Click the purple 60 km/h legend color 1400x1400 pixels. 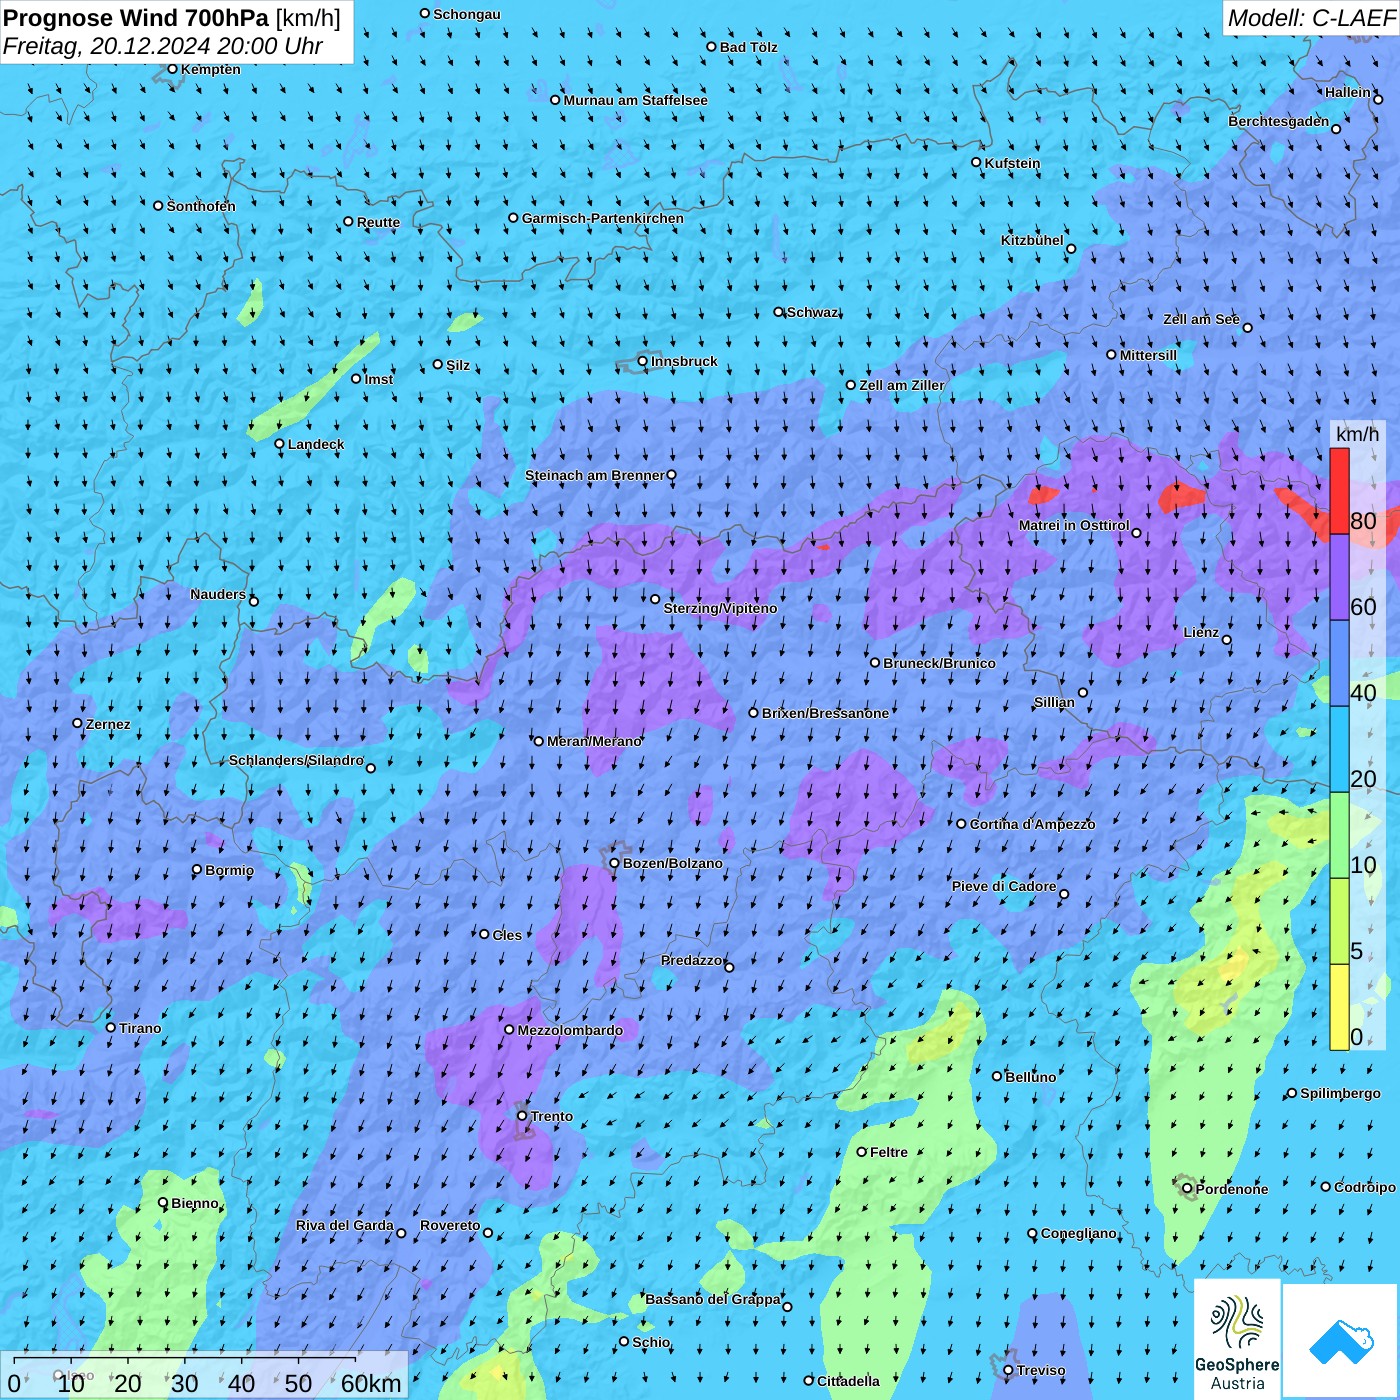(x=1339, y=577)
